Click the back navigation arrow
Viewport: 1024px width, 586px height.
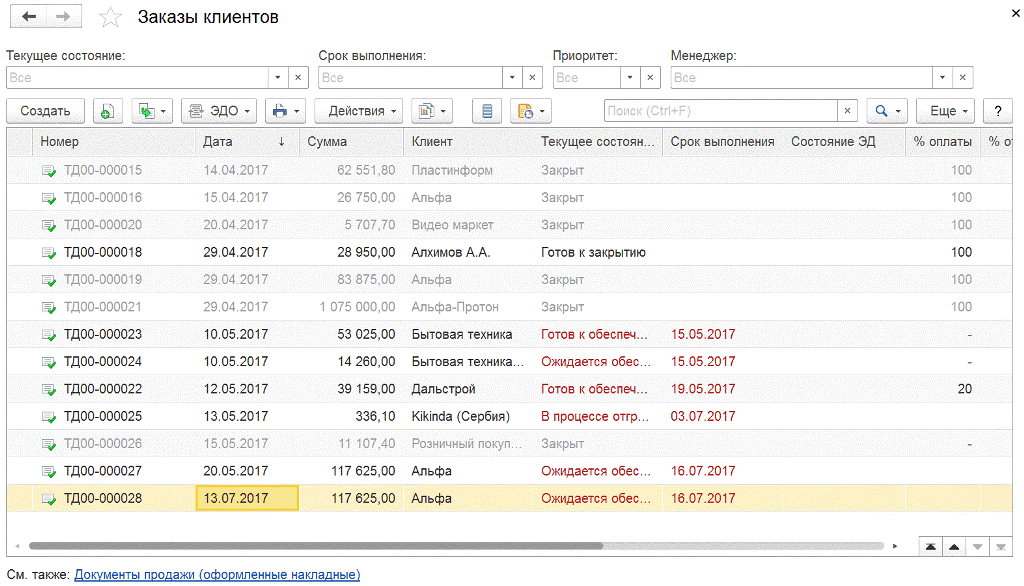[x=29, y=17]
